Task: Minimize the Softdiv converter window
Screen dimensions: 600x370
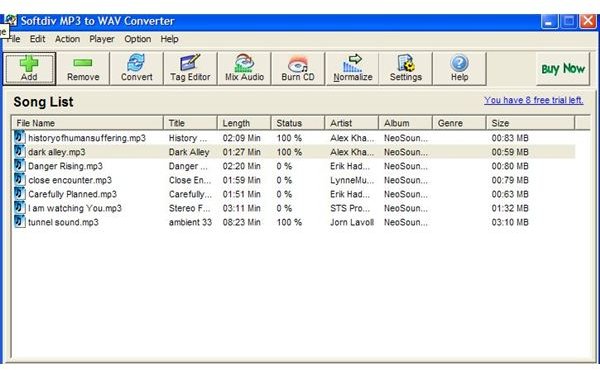Action: point(549,21)
